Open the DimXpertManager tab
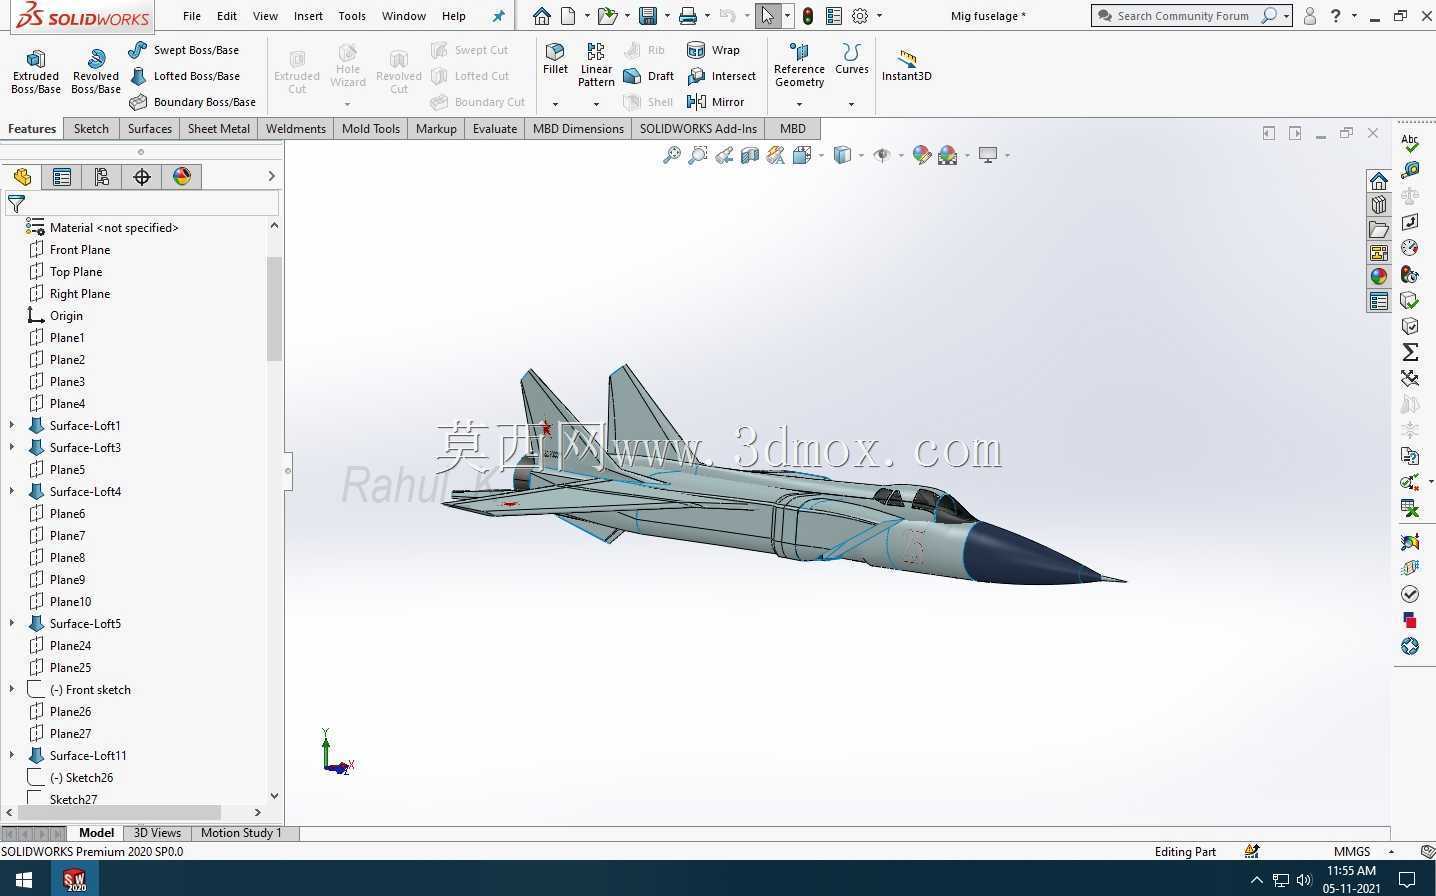Screen dimensions: 1436x896 [142, 177]
